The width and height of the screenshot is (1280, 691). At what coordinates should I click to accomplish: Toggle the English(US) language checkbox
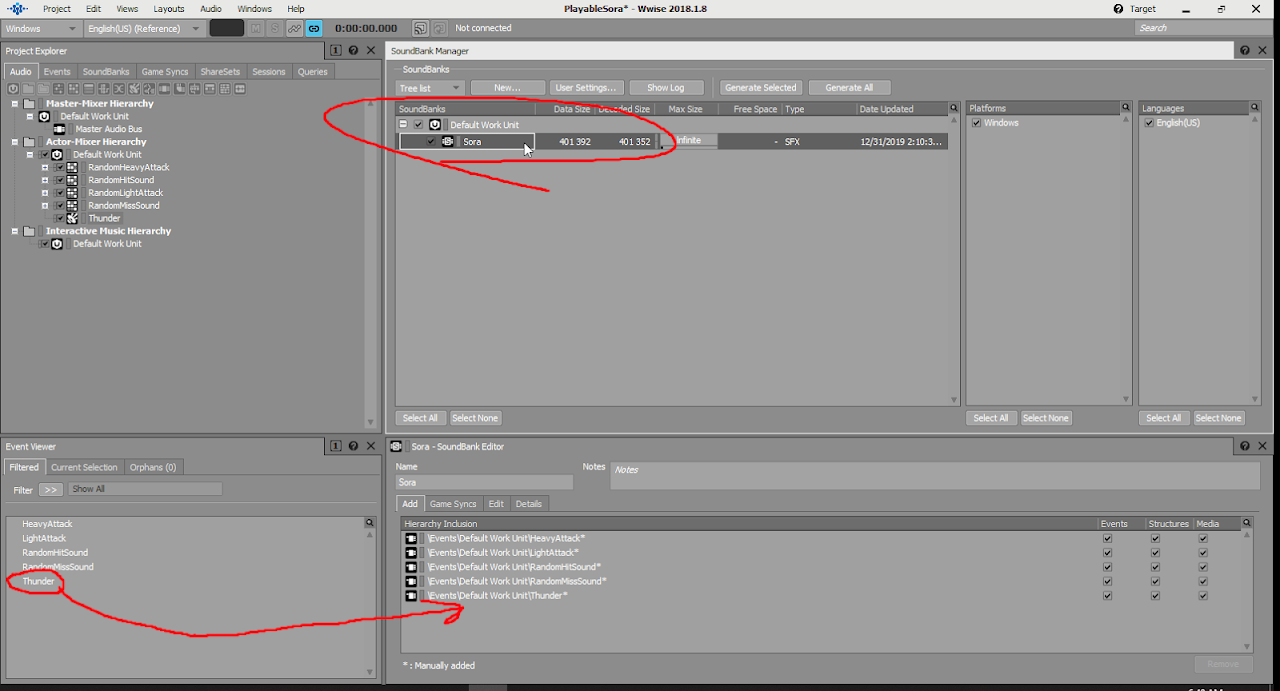point(1150,123)
